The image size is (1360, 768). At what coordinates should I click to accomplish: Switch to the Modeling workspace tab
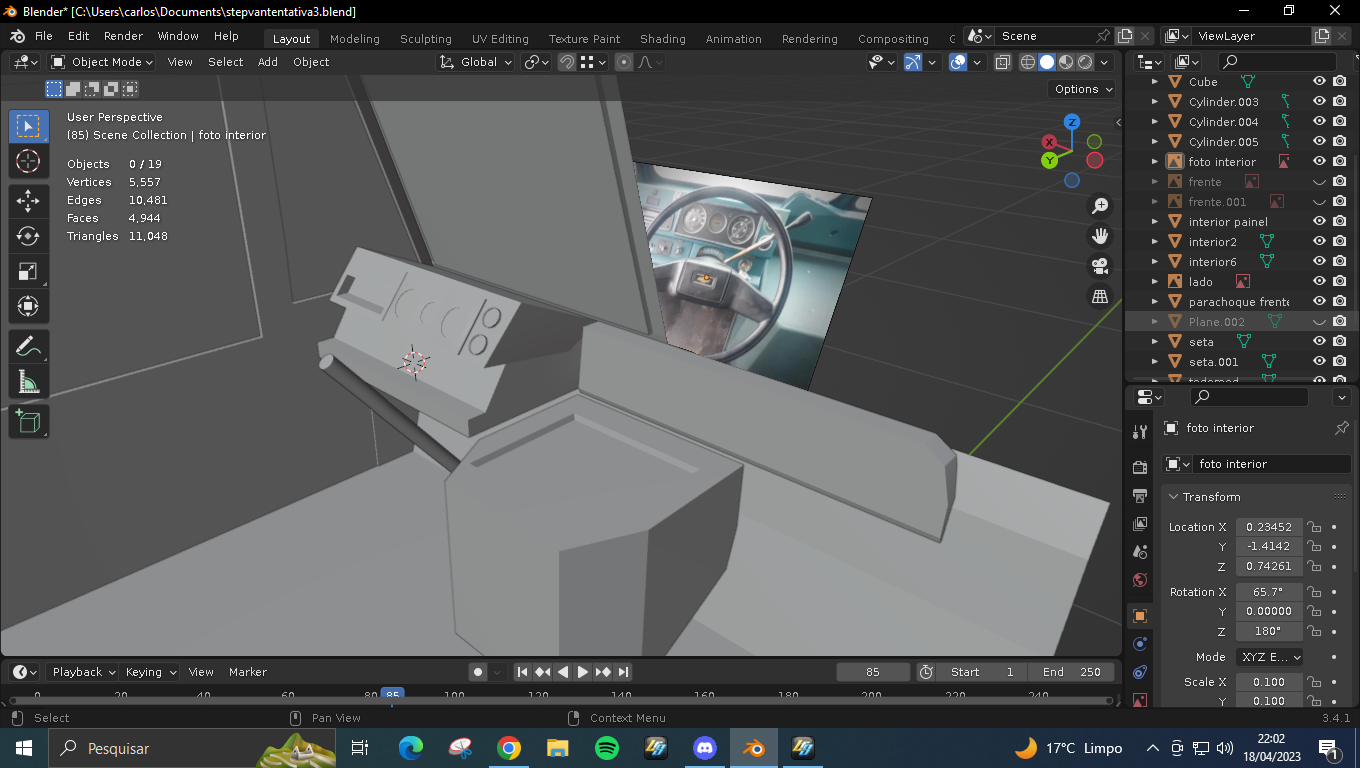pyautogui.click(x=355, y=39)
